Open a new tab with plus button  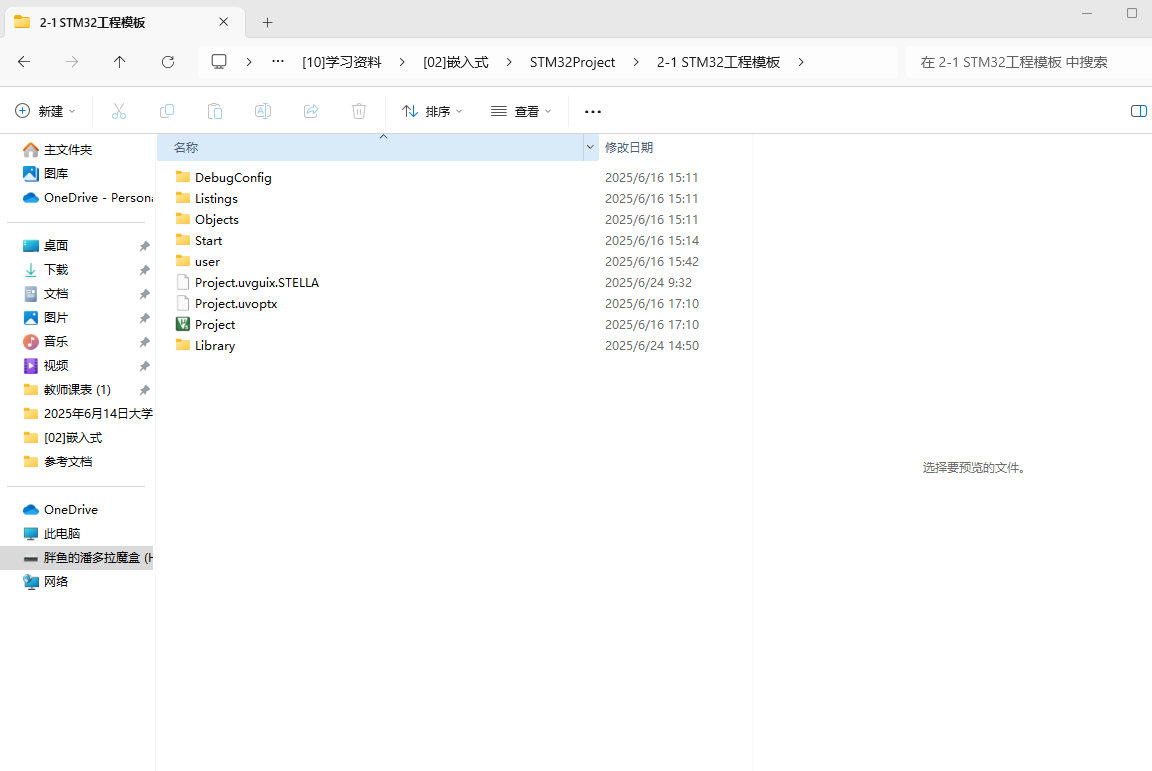(267, 23)
